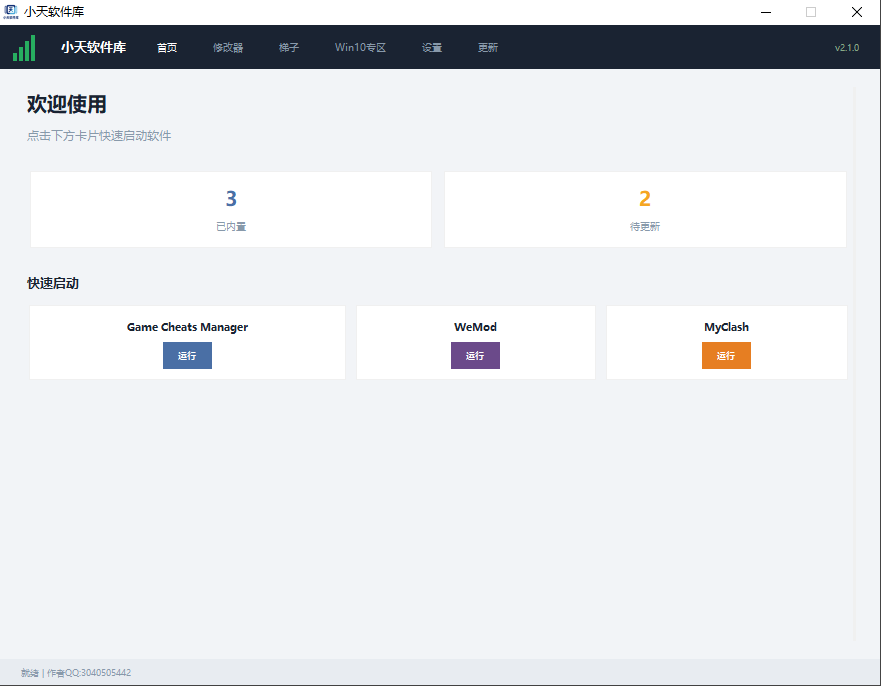Run Game Cheats Manager with blue 运行 button
Viewport: 881px width, 686px height.
187,356
